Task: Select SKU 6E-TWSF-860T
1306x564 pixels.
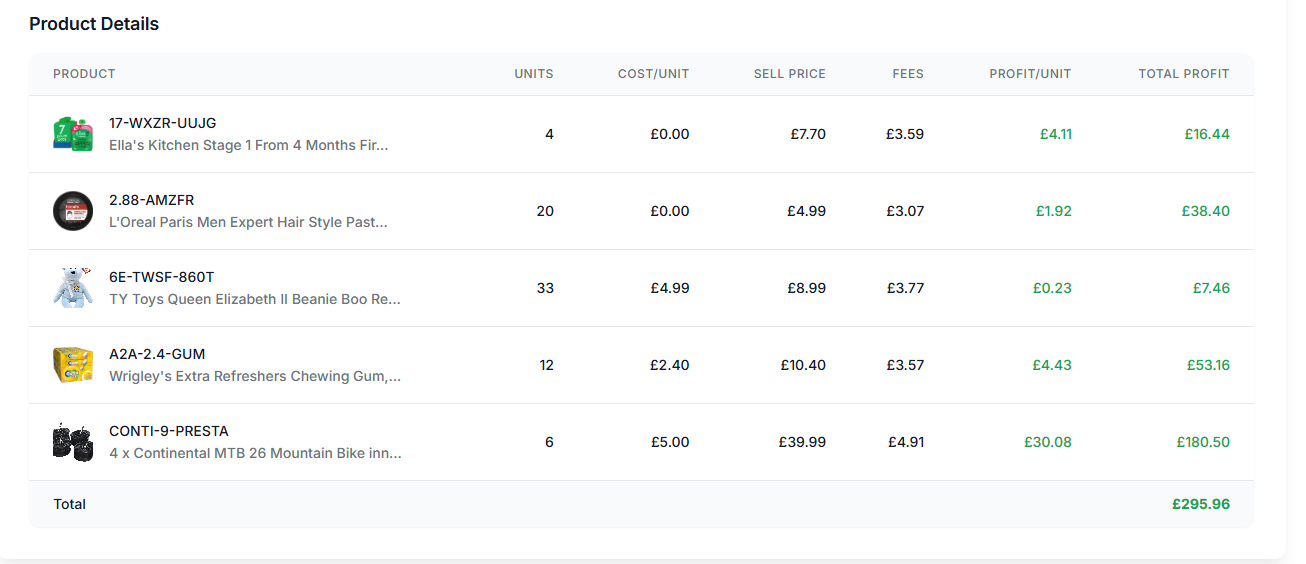Action: (161, 277)
